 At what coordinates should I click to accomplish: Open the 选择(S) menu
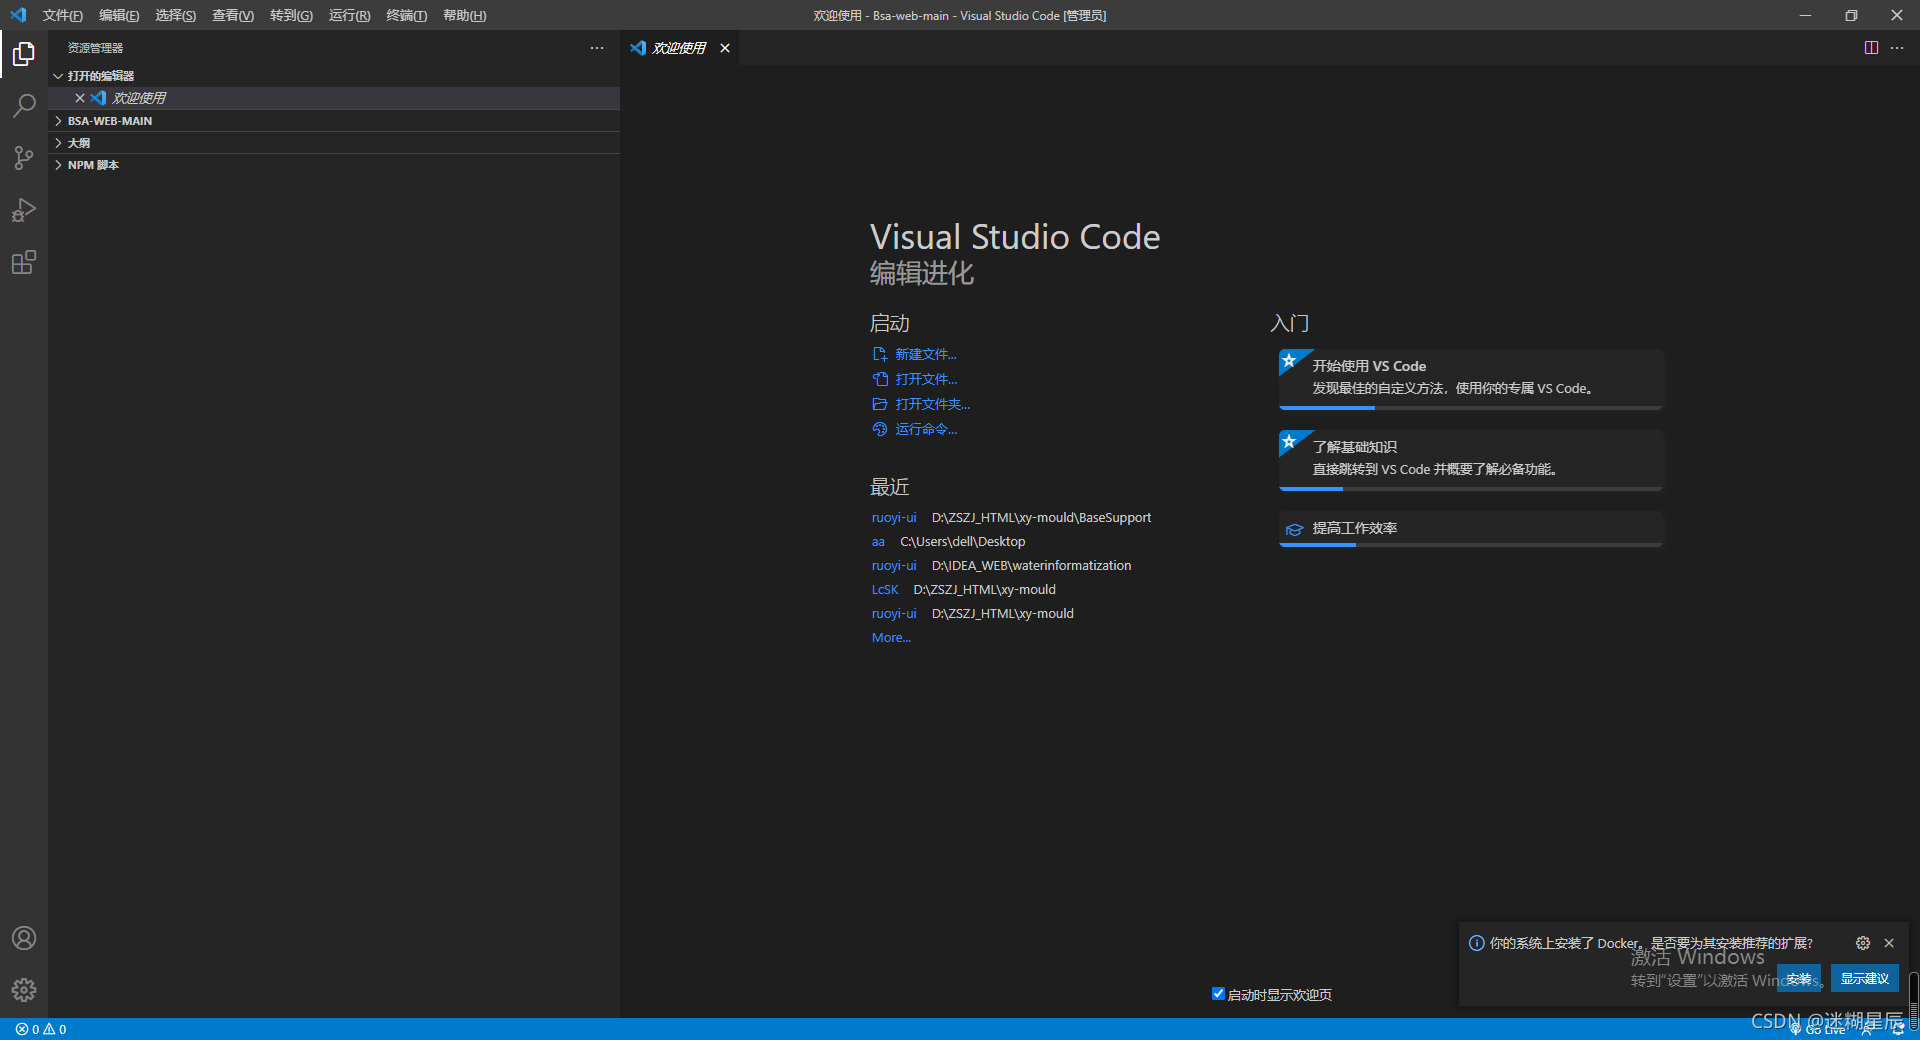pyautogui.click(x=175, y=15)
